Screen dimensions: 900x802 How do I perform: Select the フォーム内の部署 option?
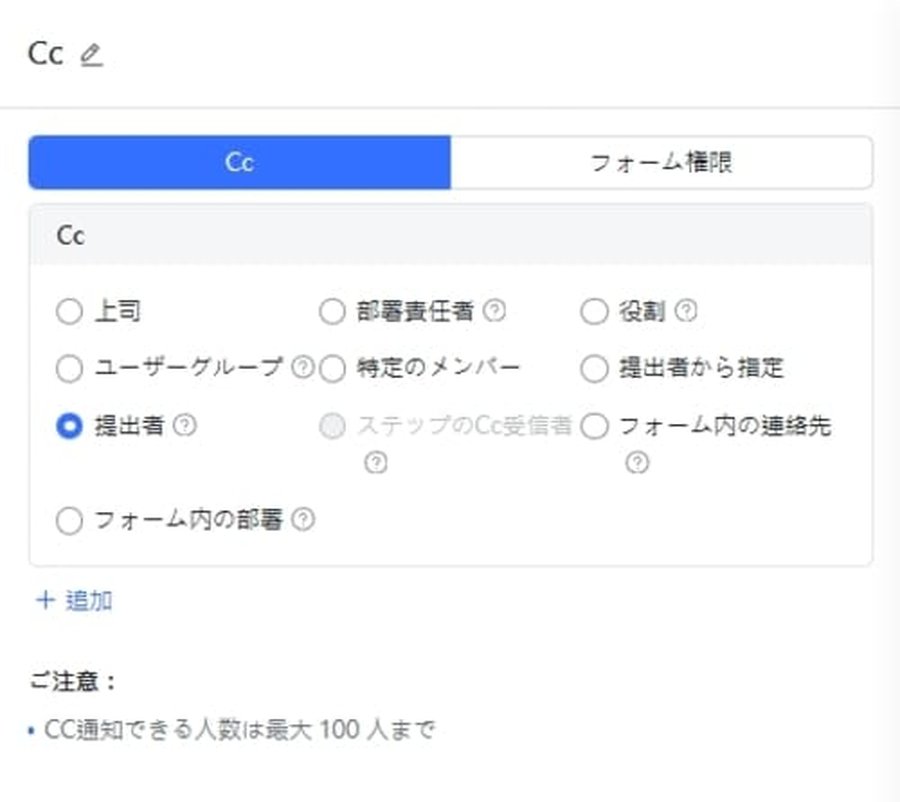pyautogui.click(x=69, y=520)
